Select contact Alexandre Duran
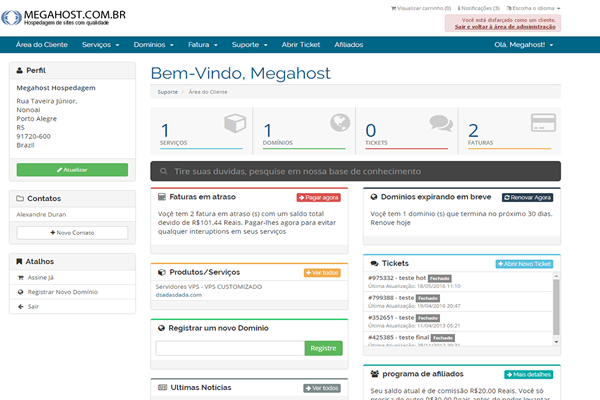The height and width of the screenshot is (400, 600). pos(41,214)
